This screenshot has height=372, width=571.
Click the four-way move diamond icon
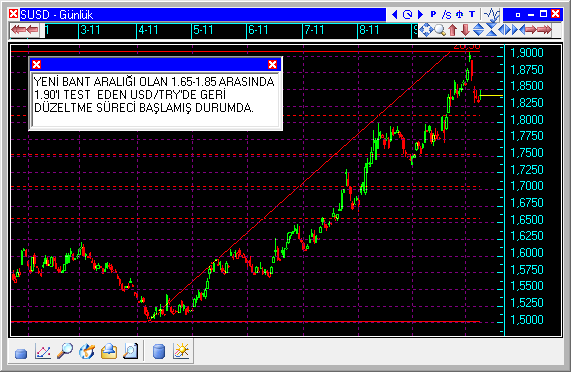426,30
